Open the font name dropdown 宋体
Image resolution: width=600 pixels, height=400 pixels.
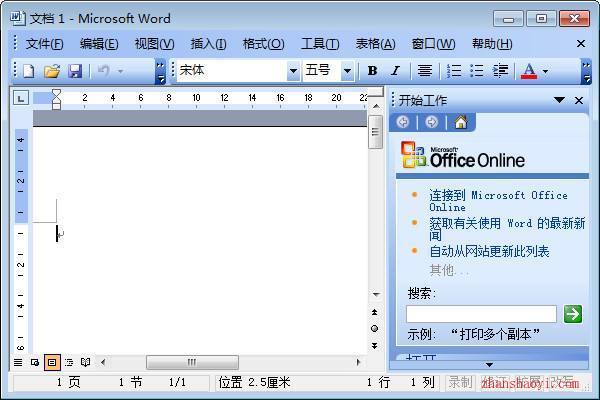pyautogui.click(x=293, y=71)
